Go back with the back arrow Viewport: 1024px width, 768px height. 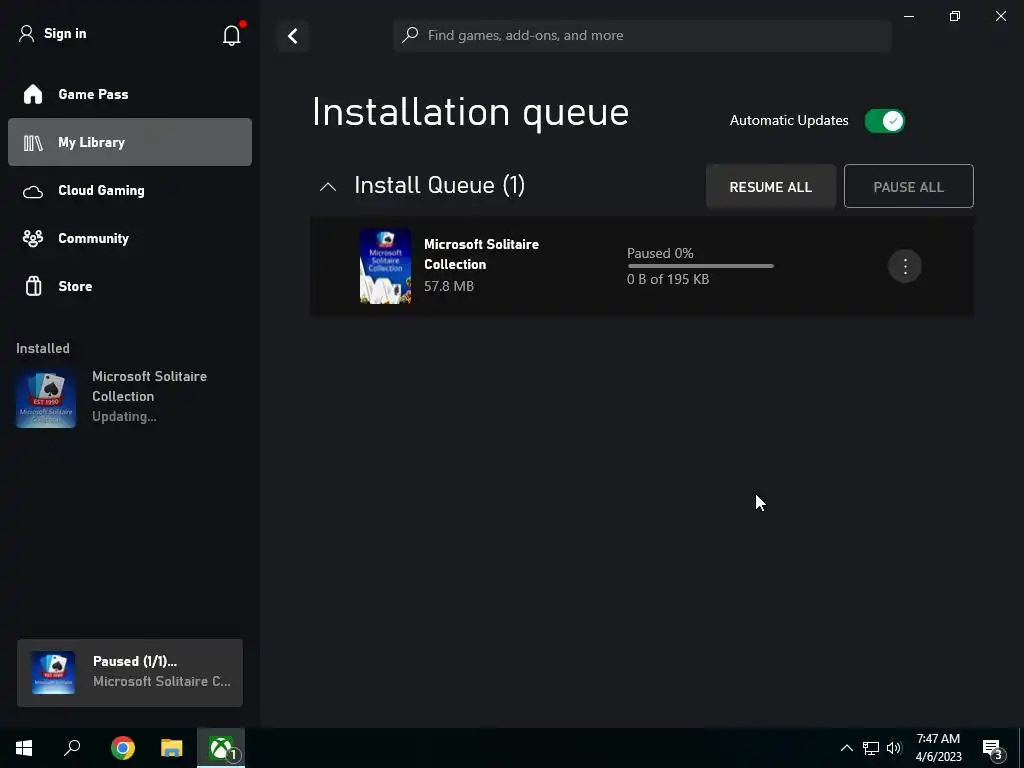tap(293, 36)
